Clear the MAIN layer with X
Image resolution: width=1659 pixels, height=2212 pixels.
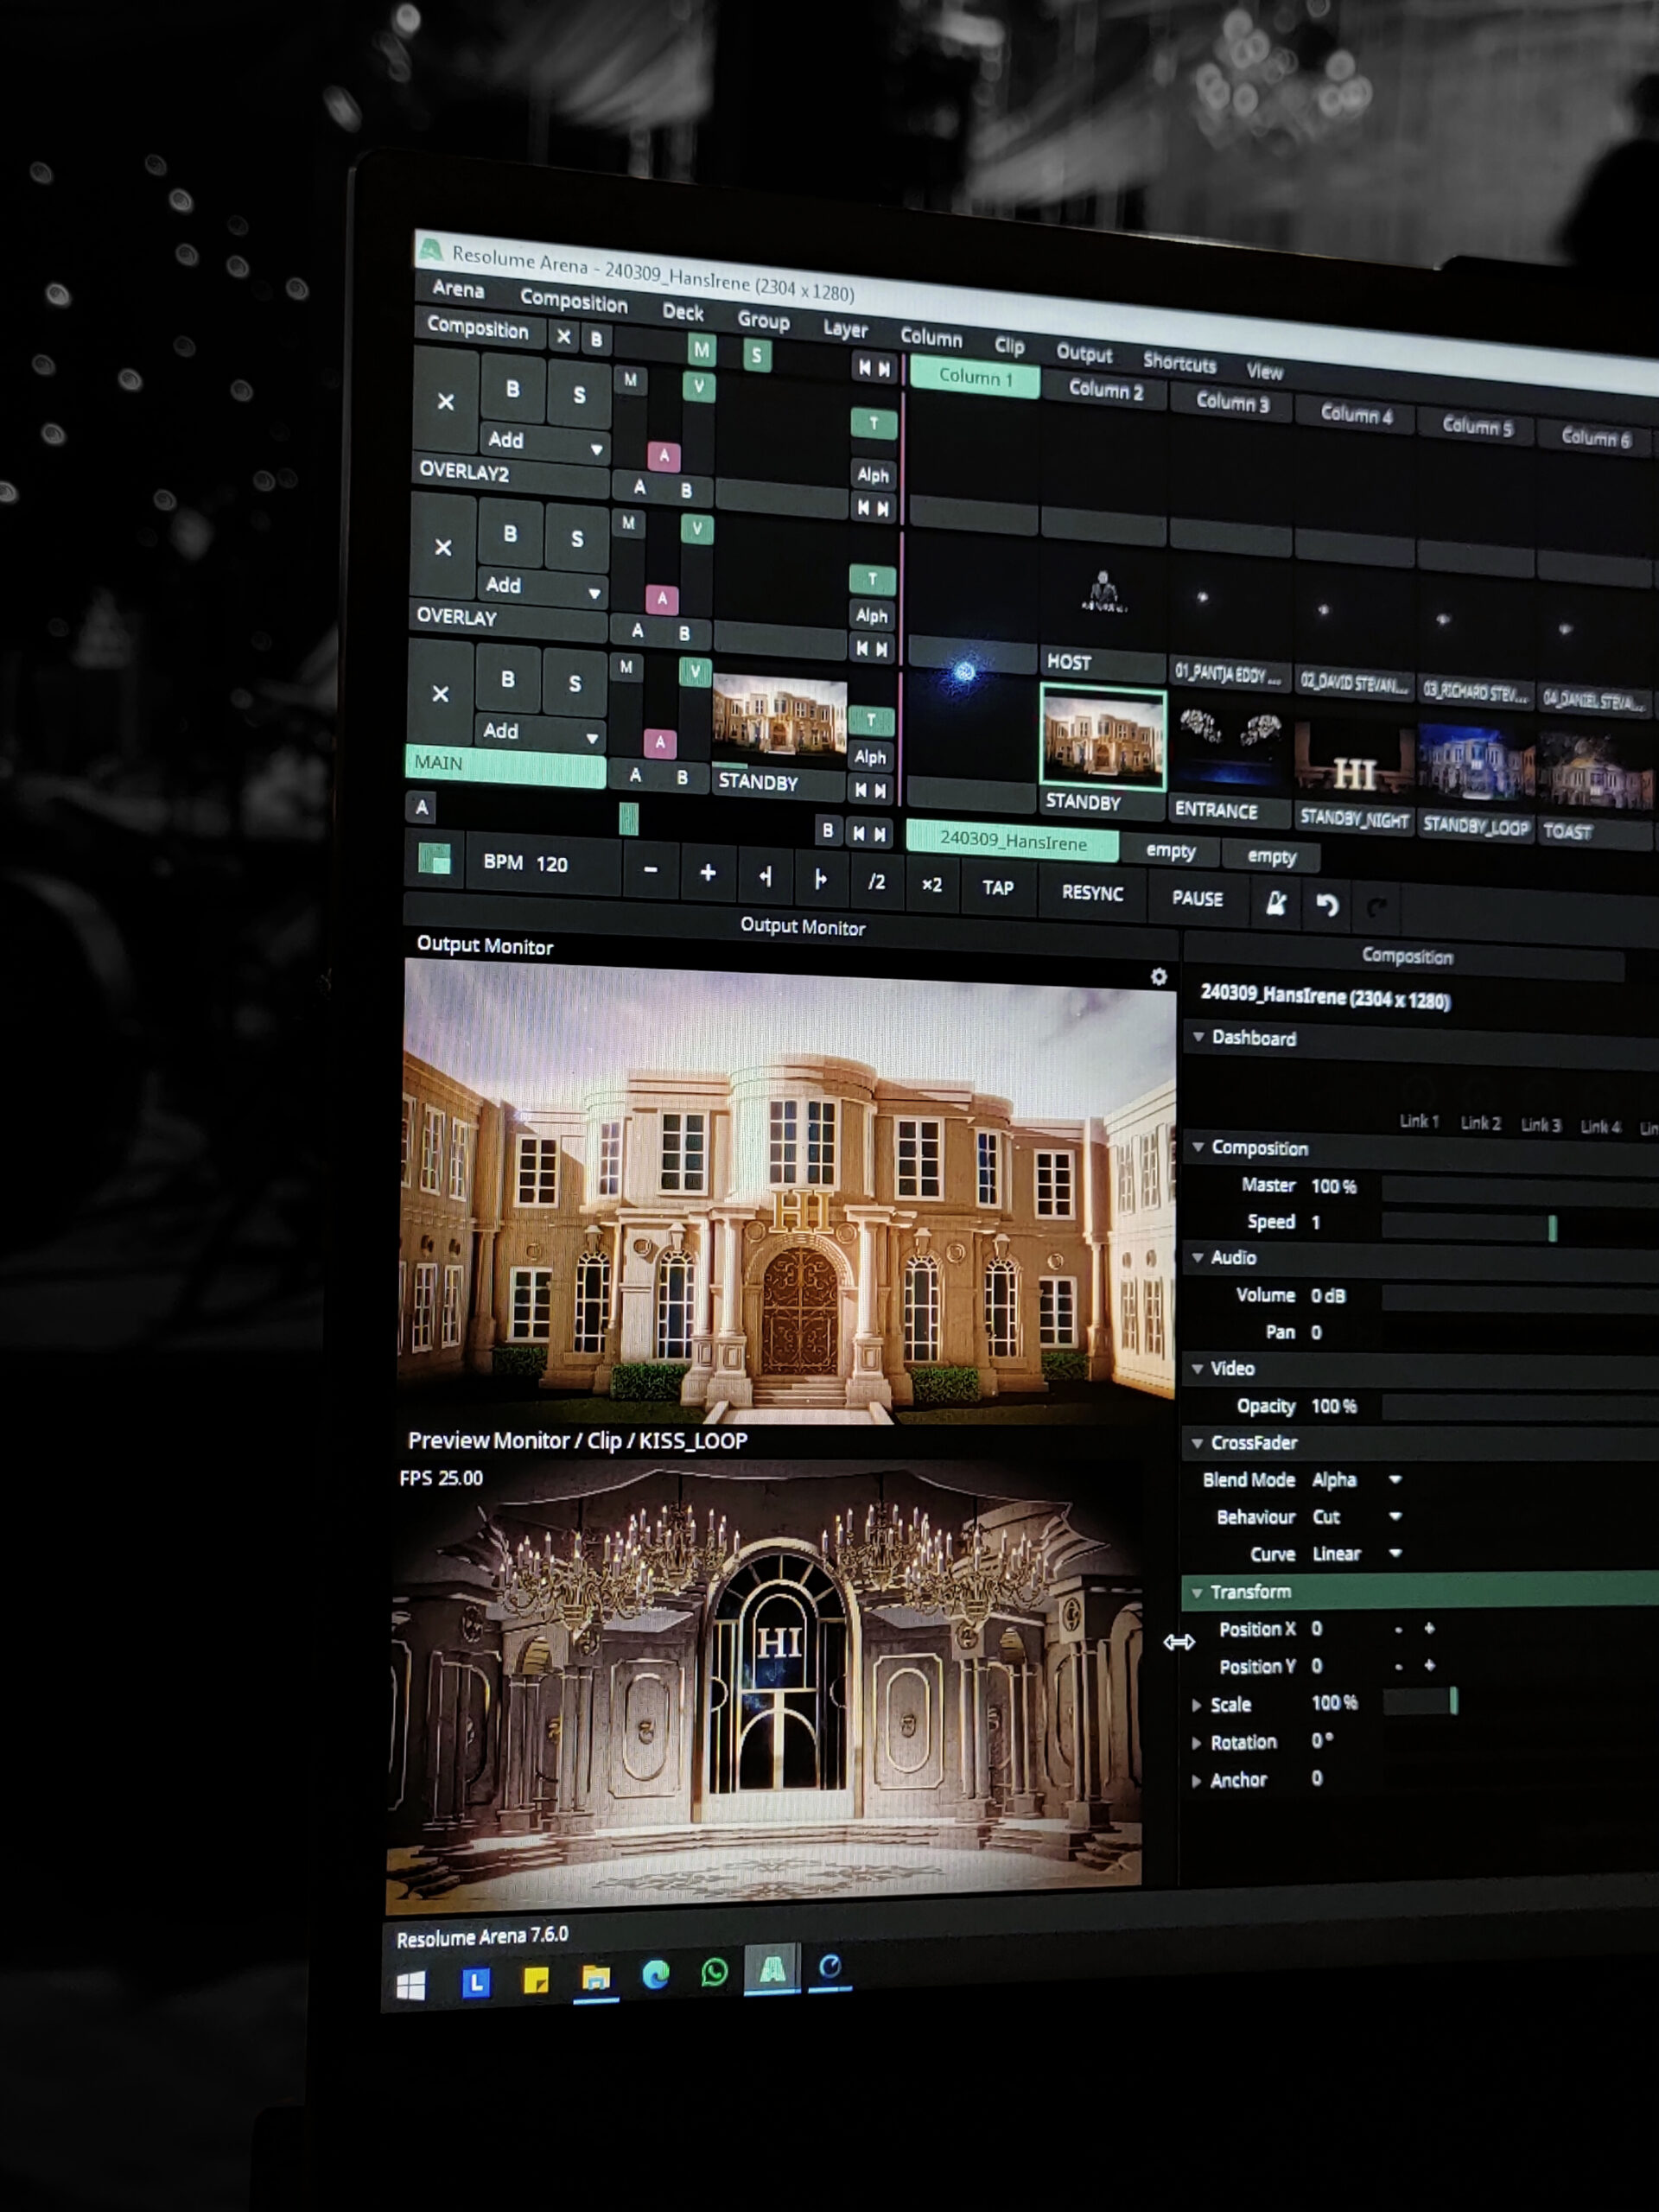440,694
